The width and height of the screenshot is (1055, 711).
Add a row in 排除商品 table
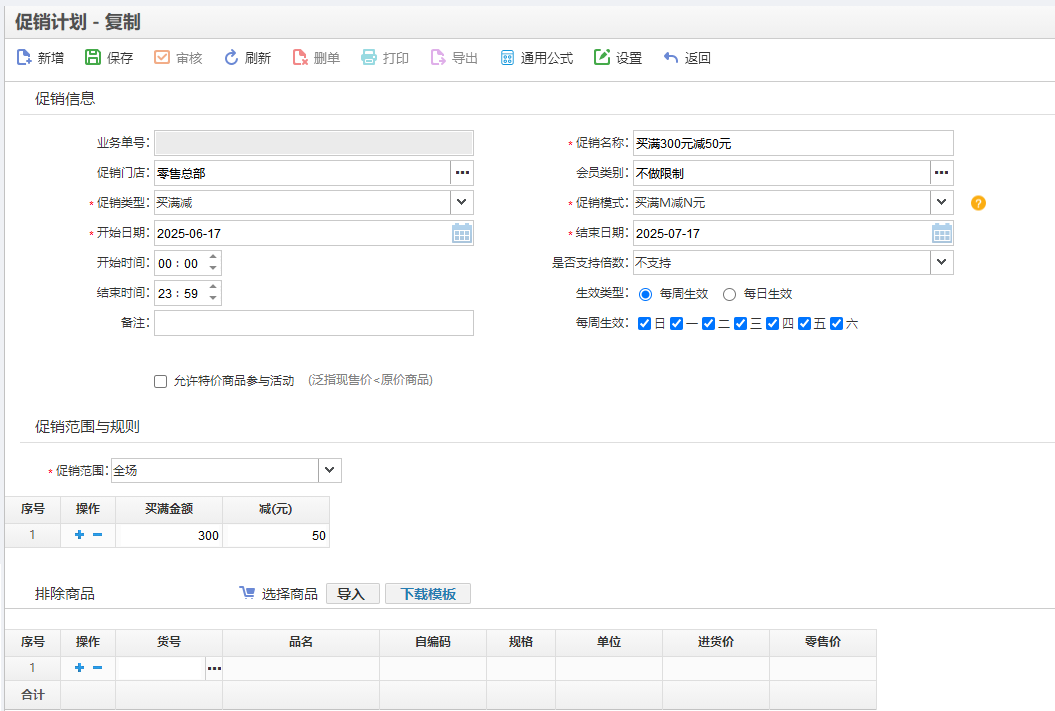[x=79, y=668]
